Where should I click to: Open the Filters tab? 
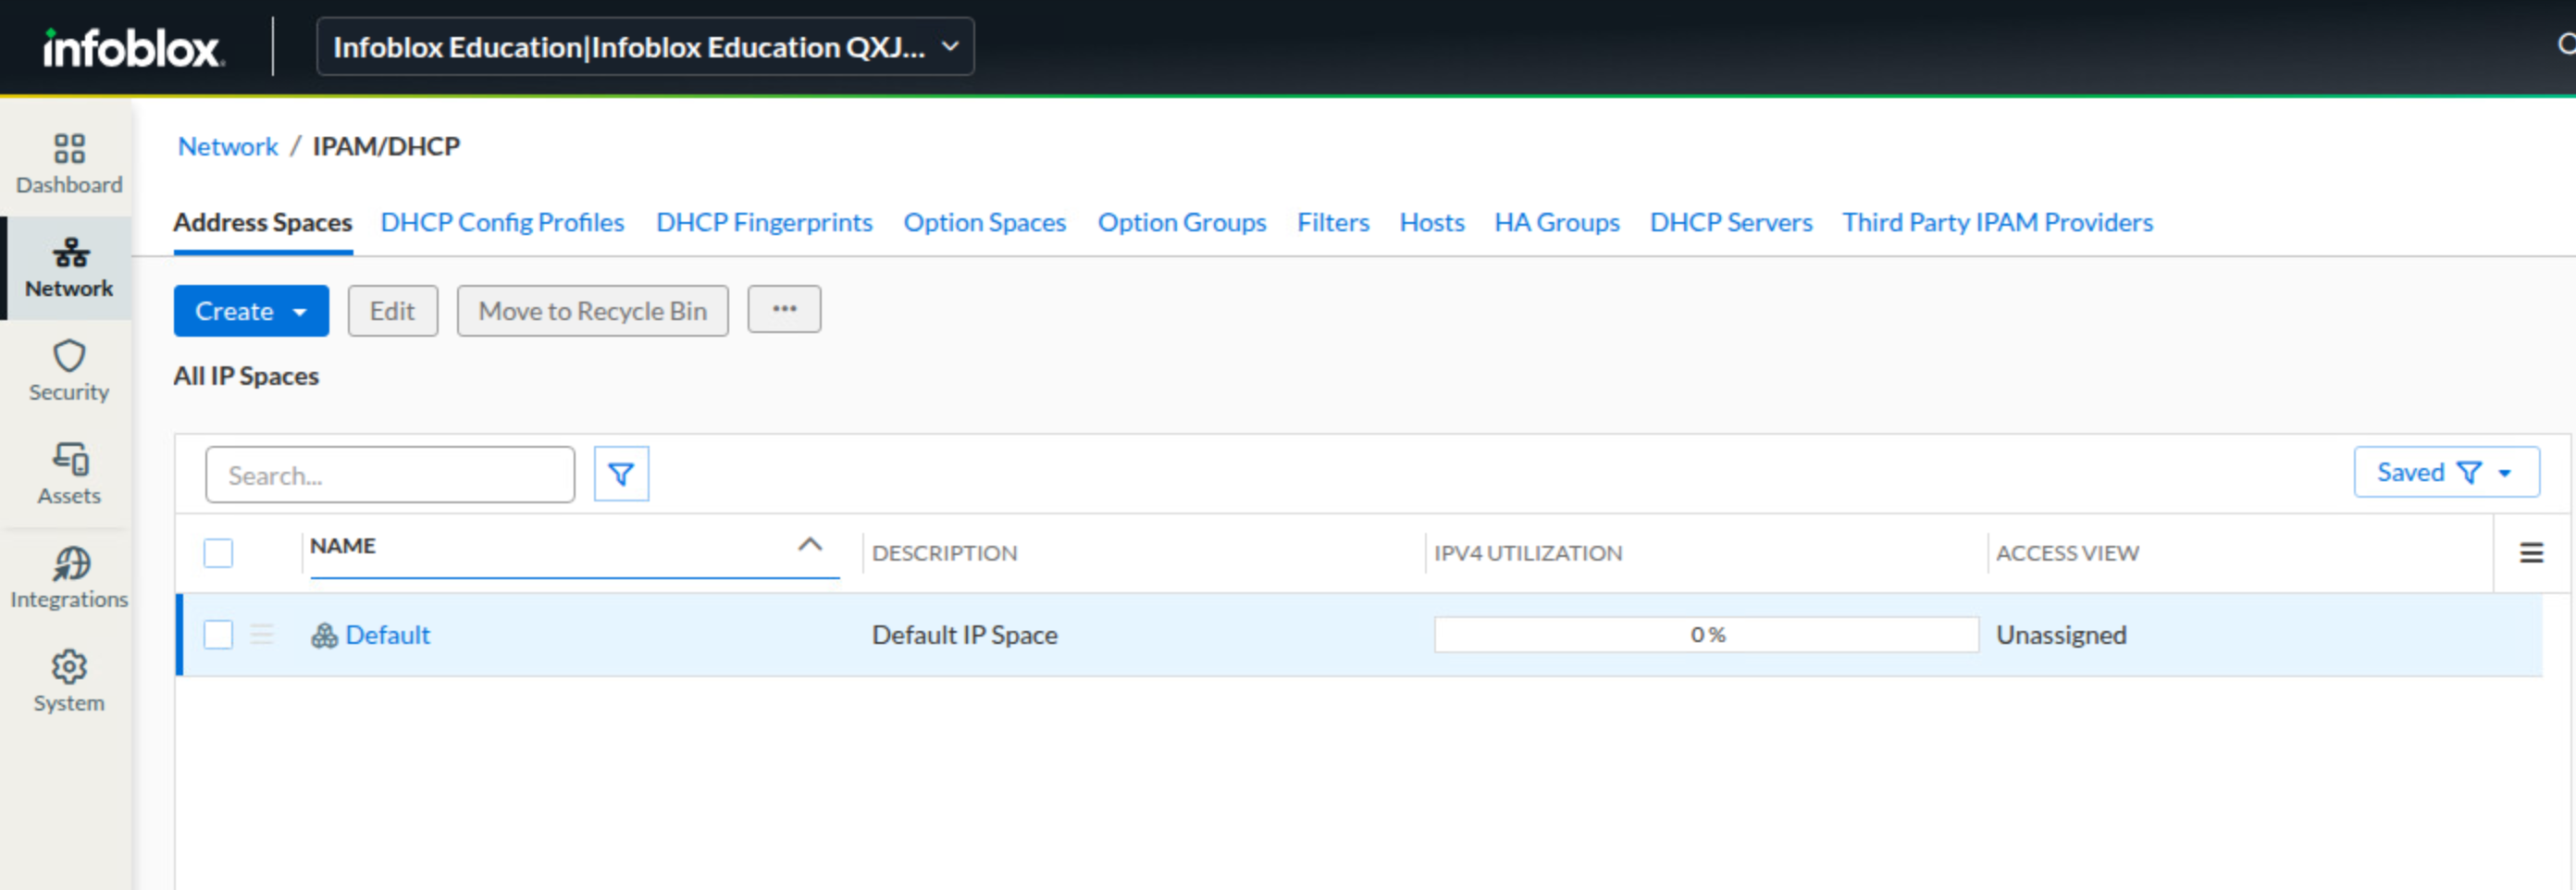click(1333, 222)
